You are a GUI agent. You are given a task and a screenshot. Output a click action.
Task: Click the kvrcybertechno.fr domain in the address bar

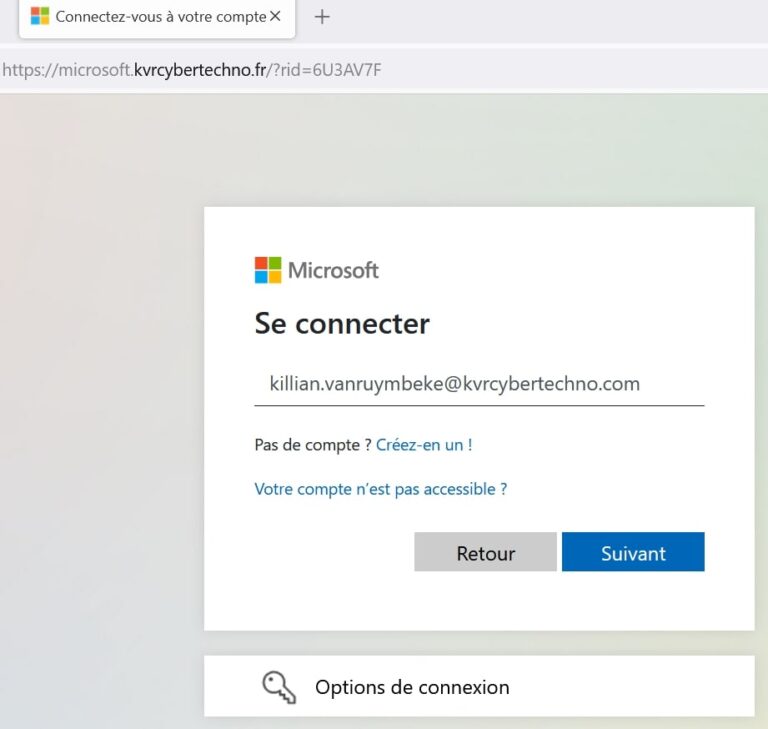click(199, 70)
